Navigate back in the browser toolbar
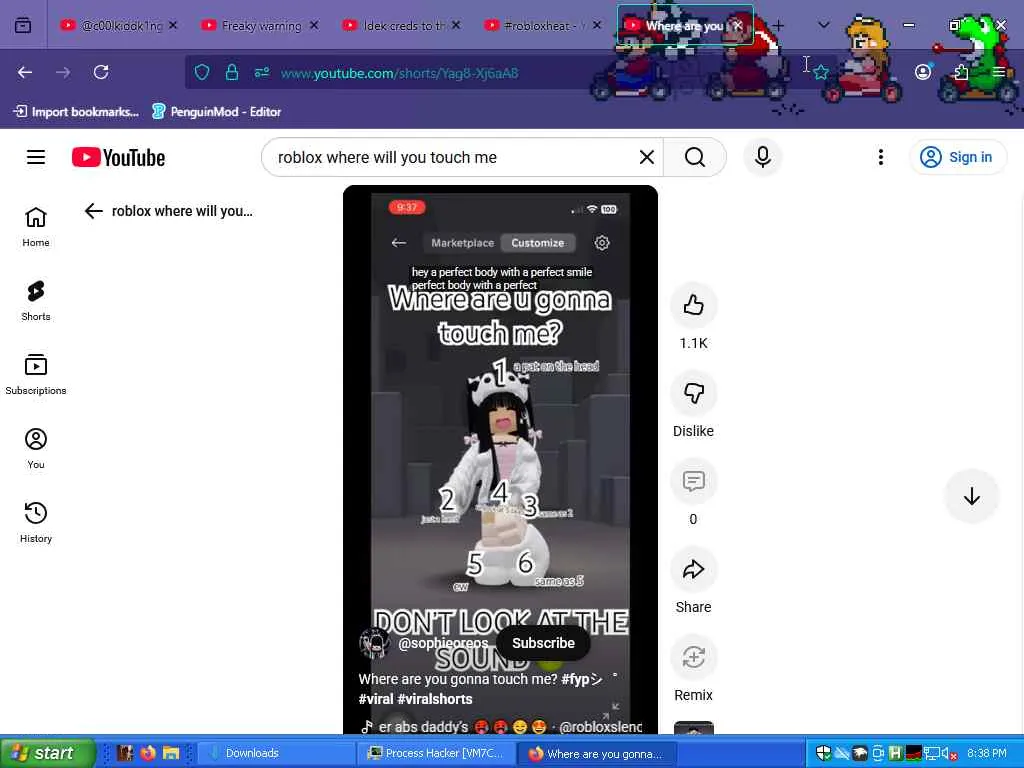Viewport: 1024px width, 768px height. (25, 72)
